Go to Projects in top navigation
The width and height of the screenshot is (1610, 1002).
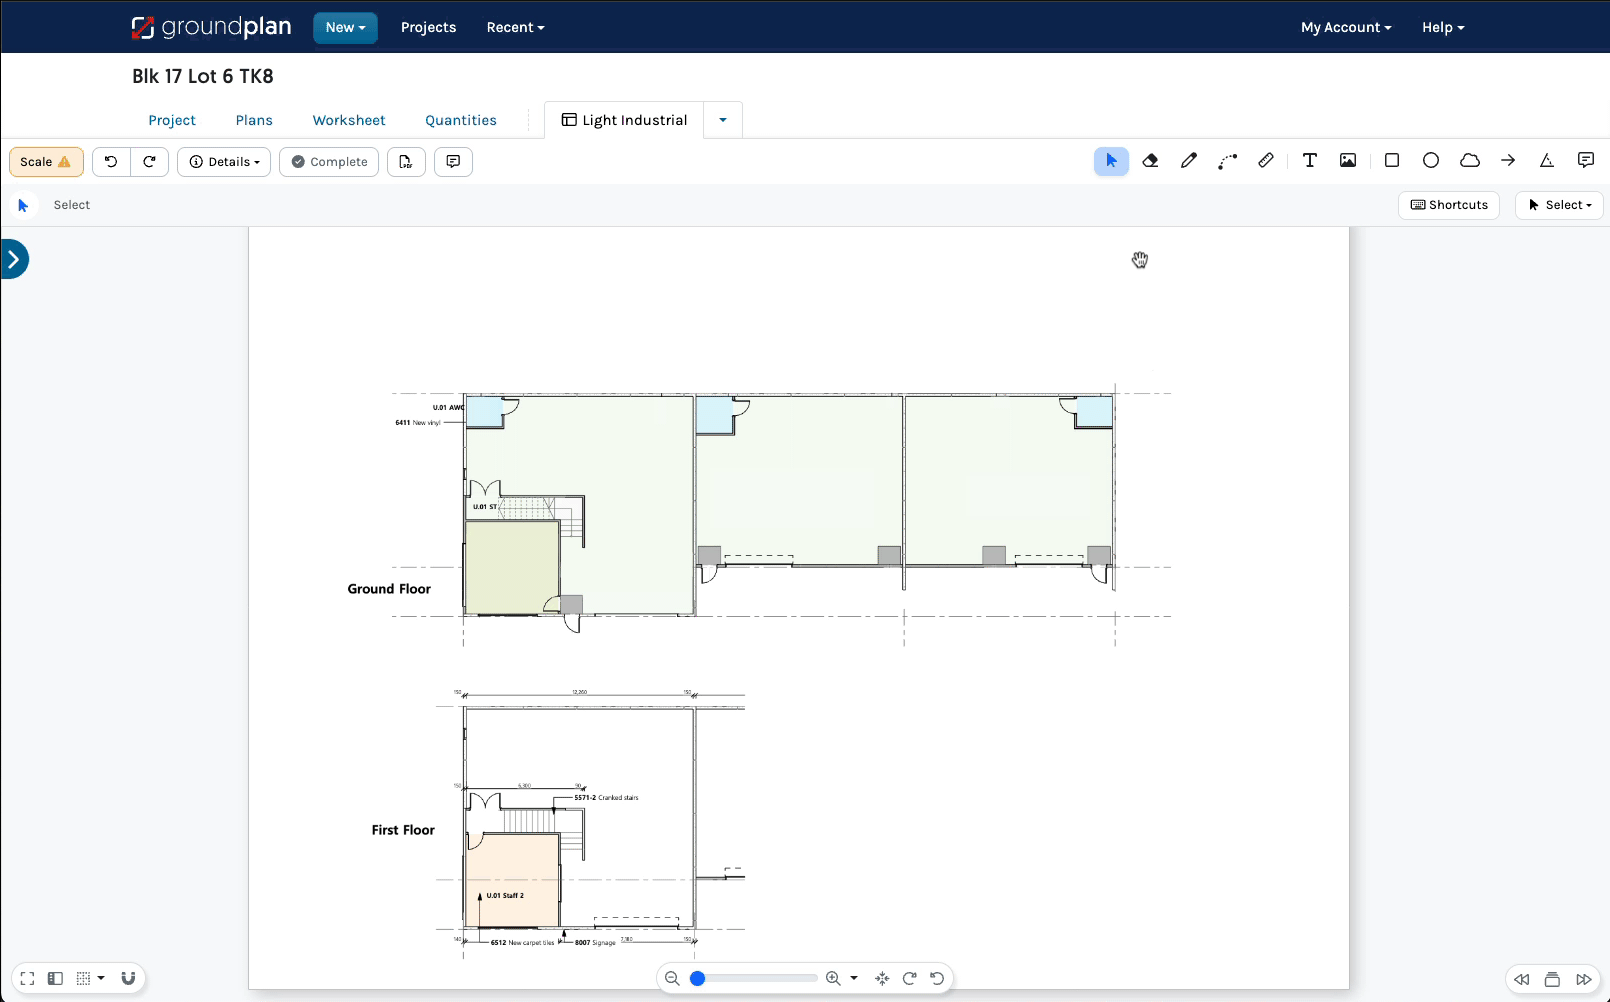[x=428, y=28]
